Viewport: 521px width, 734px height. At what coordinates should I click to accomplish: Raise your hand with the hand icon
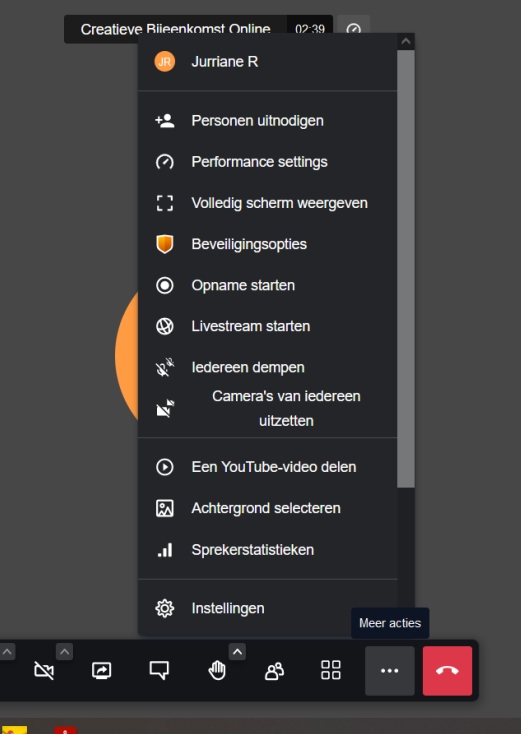click(x=217, y=670)
